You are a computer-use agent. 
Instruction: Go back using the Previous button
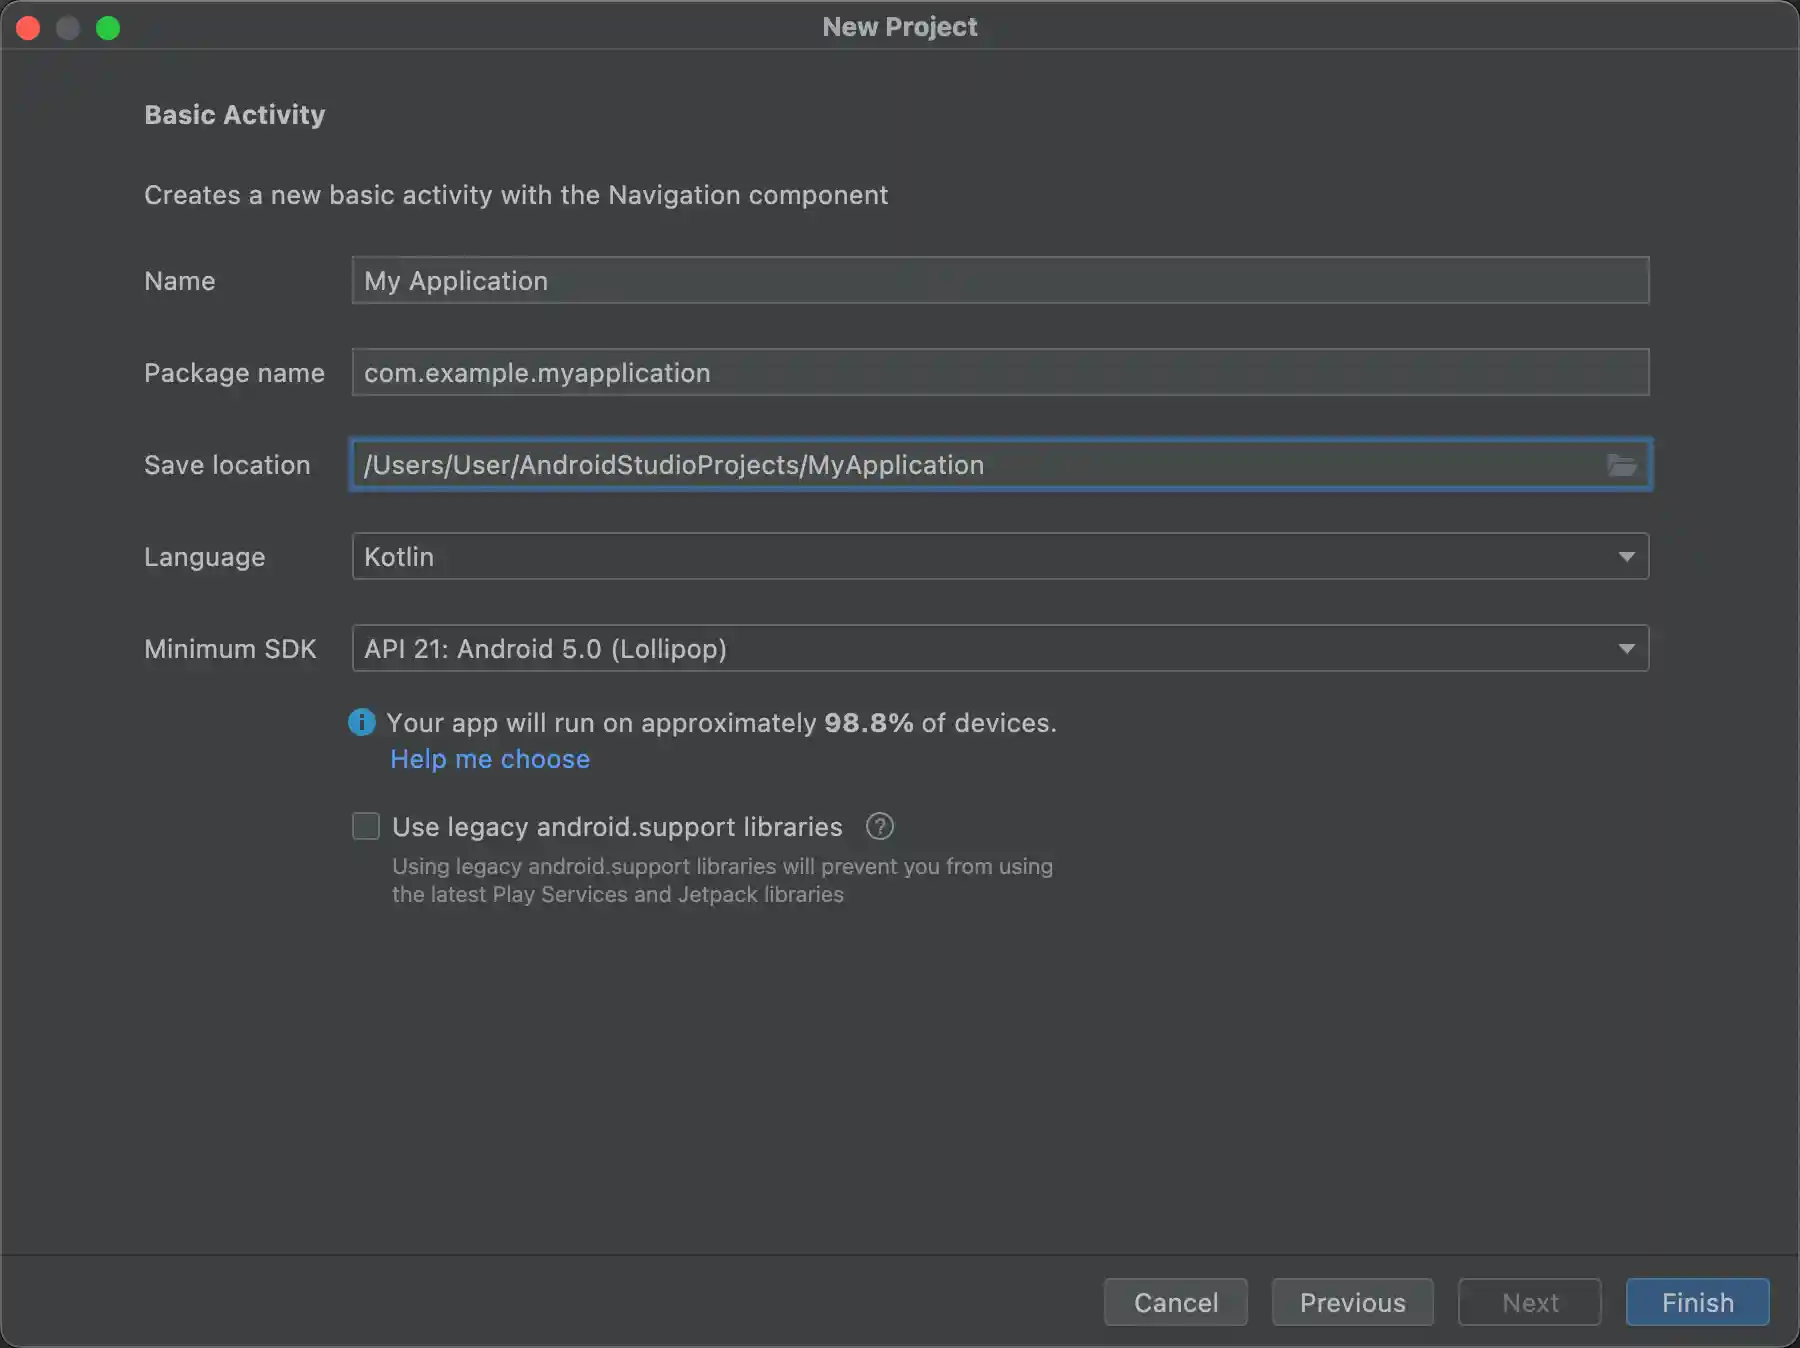[1352, 1302]
